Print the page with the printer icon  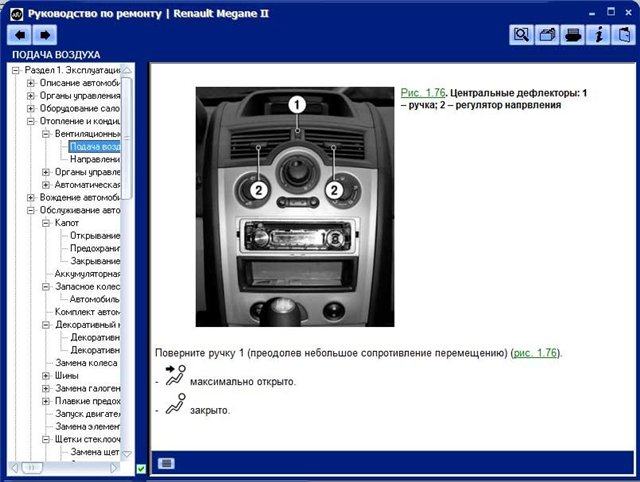pyautogui.click(x=572, y=35)
